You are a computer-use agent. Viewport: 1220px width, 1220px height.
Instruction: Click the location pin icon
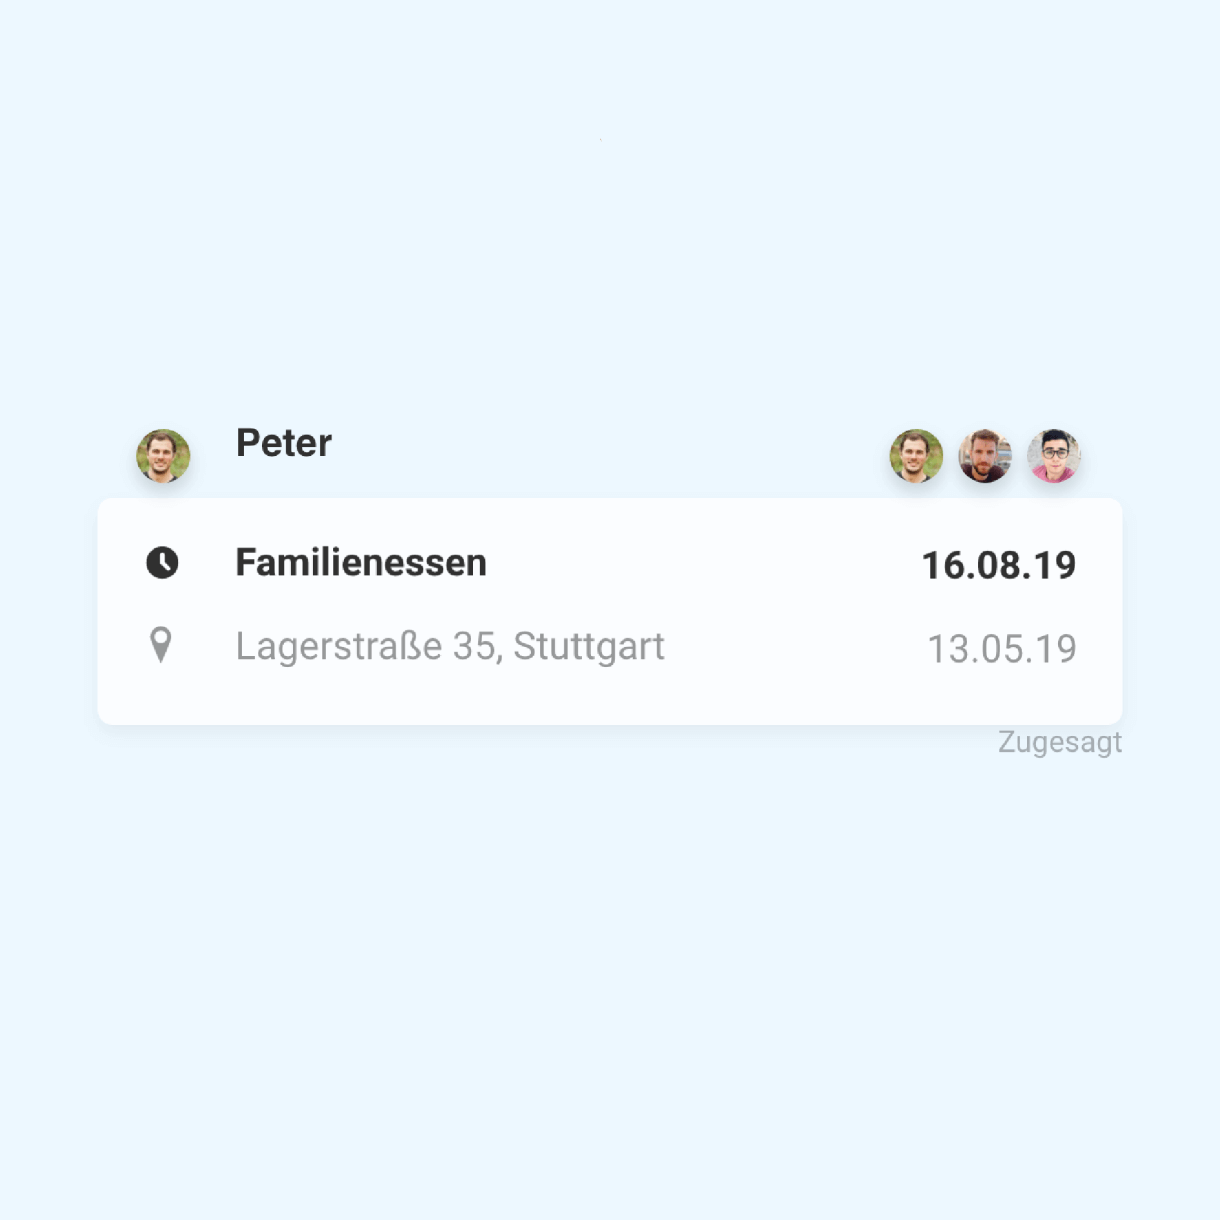click(x=160, y=645)
